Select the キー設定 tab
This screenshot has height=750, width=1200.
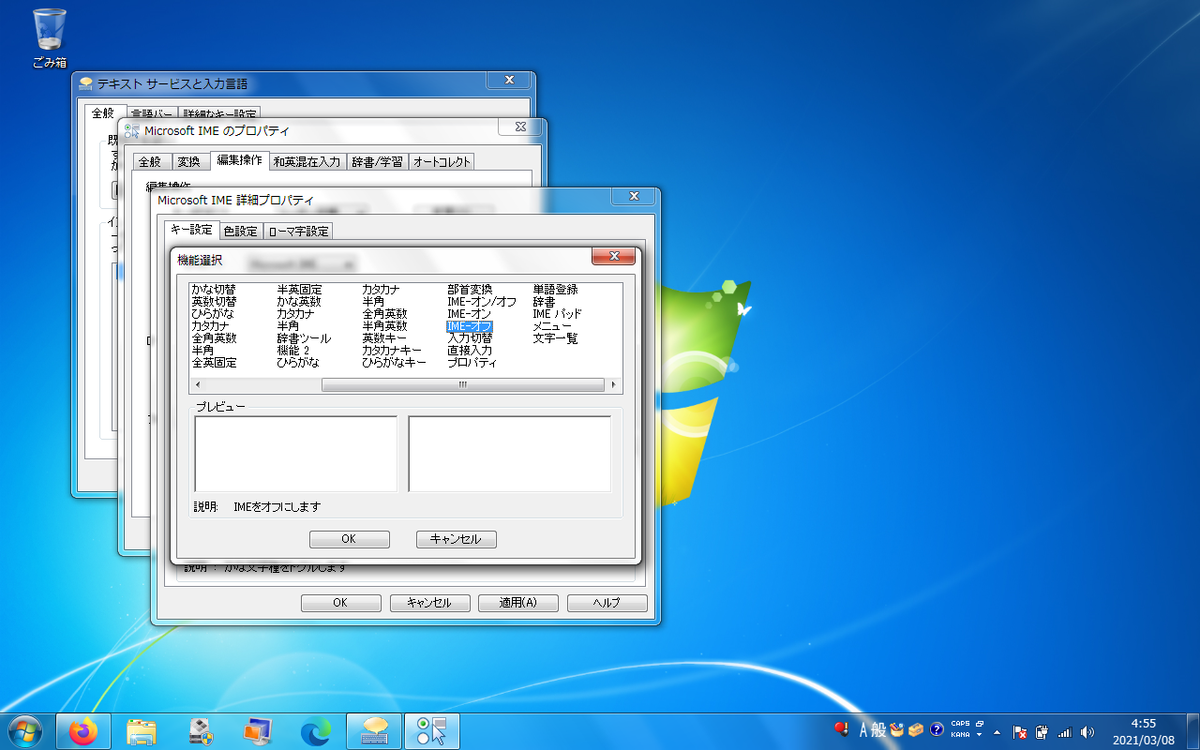point(190,229)
